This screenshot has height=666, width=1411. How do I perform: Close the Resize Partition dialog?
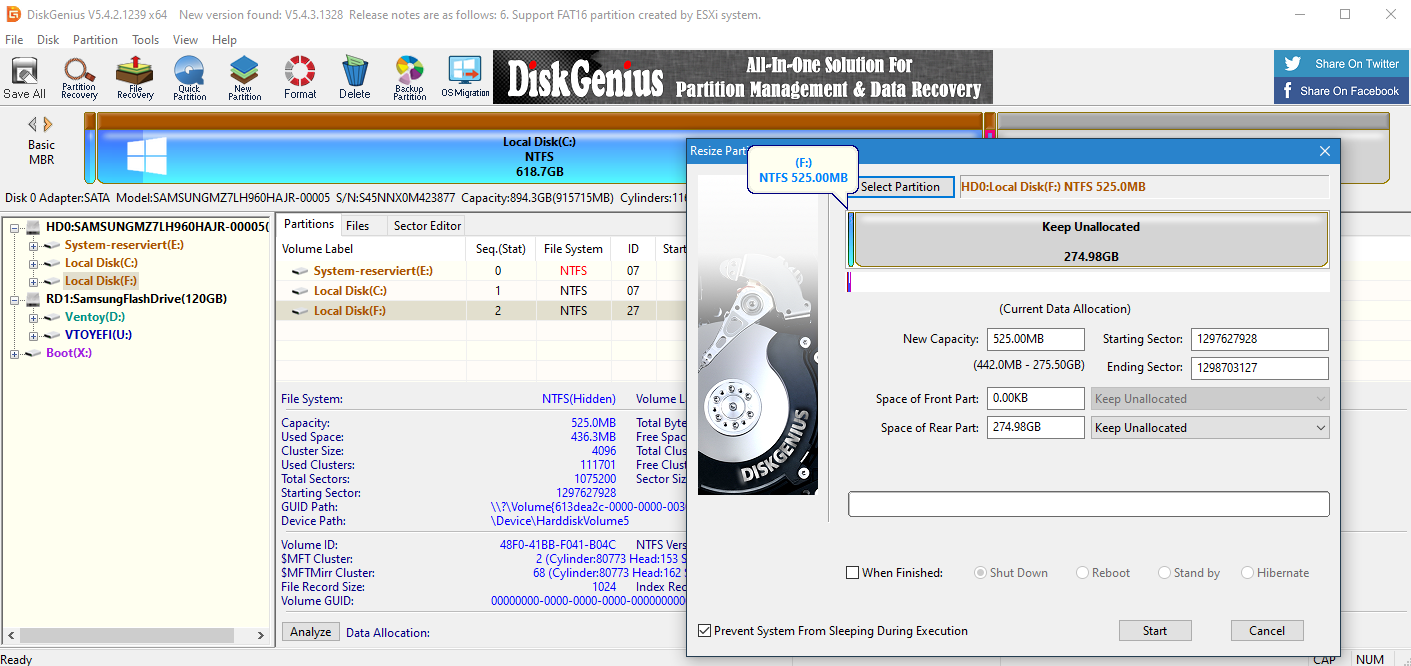click(1325, 151)
